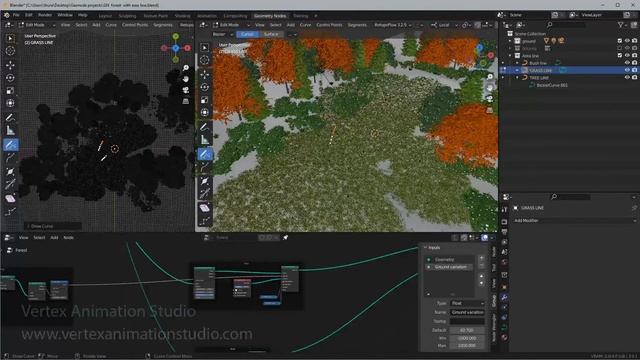The height and width of the screenshot is (360, 640).
Task: Toggle visibility eye for GRASS LINE
Action: click(627, 70)
